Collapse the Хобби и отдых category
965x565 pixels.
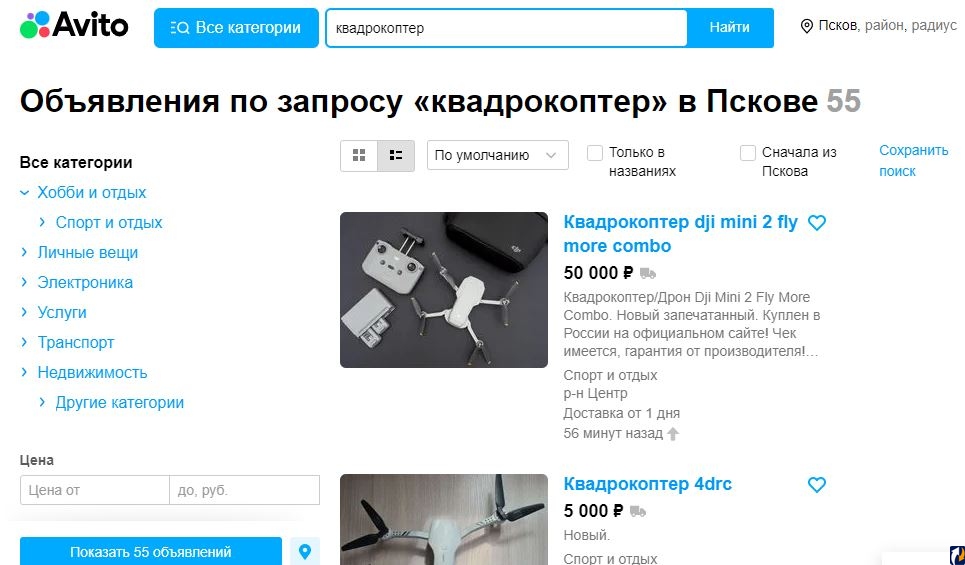click(25, 193)
